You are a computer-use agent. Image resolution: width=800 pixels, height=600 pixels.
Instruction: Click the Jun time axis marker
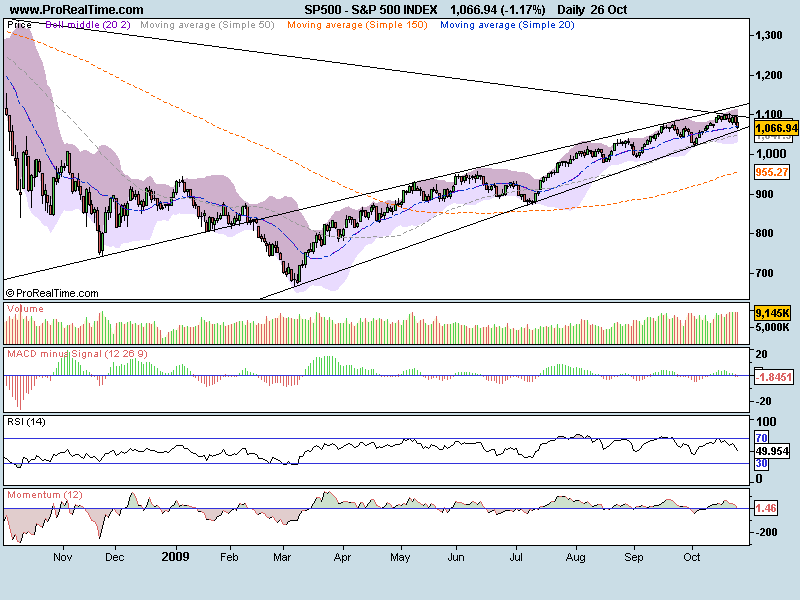(x=456, y=557)
